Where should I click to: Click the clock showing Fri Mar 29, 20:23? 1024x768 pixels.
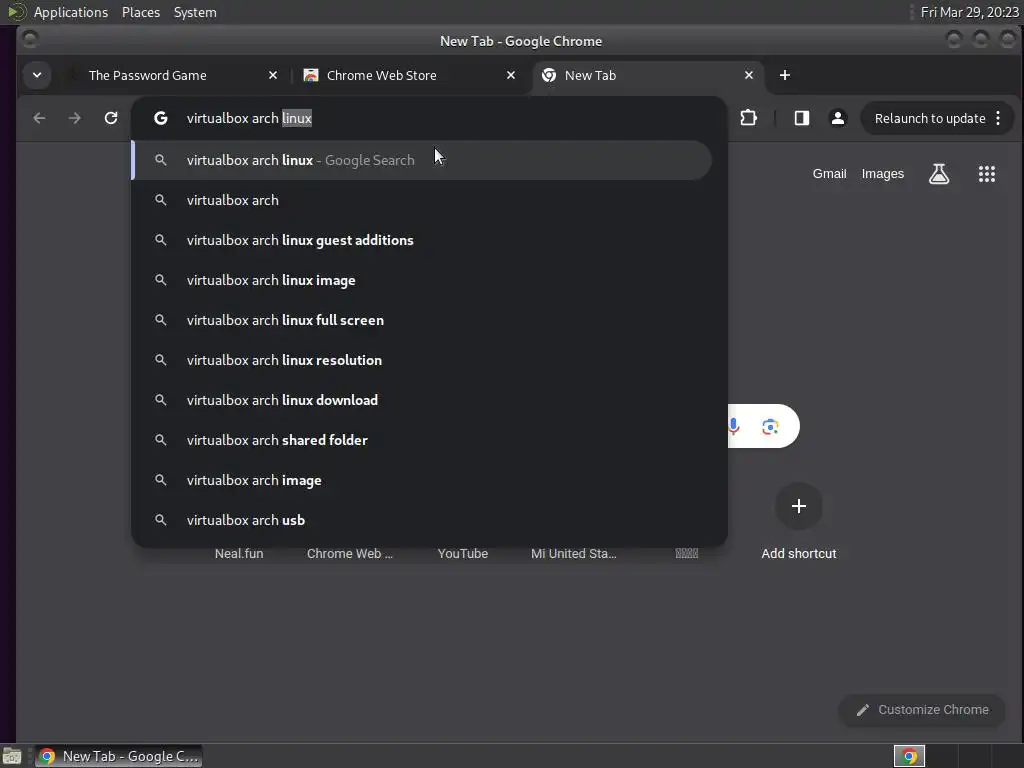(969, 12)
